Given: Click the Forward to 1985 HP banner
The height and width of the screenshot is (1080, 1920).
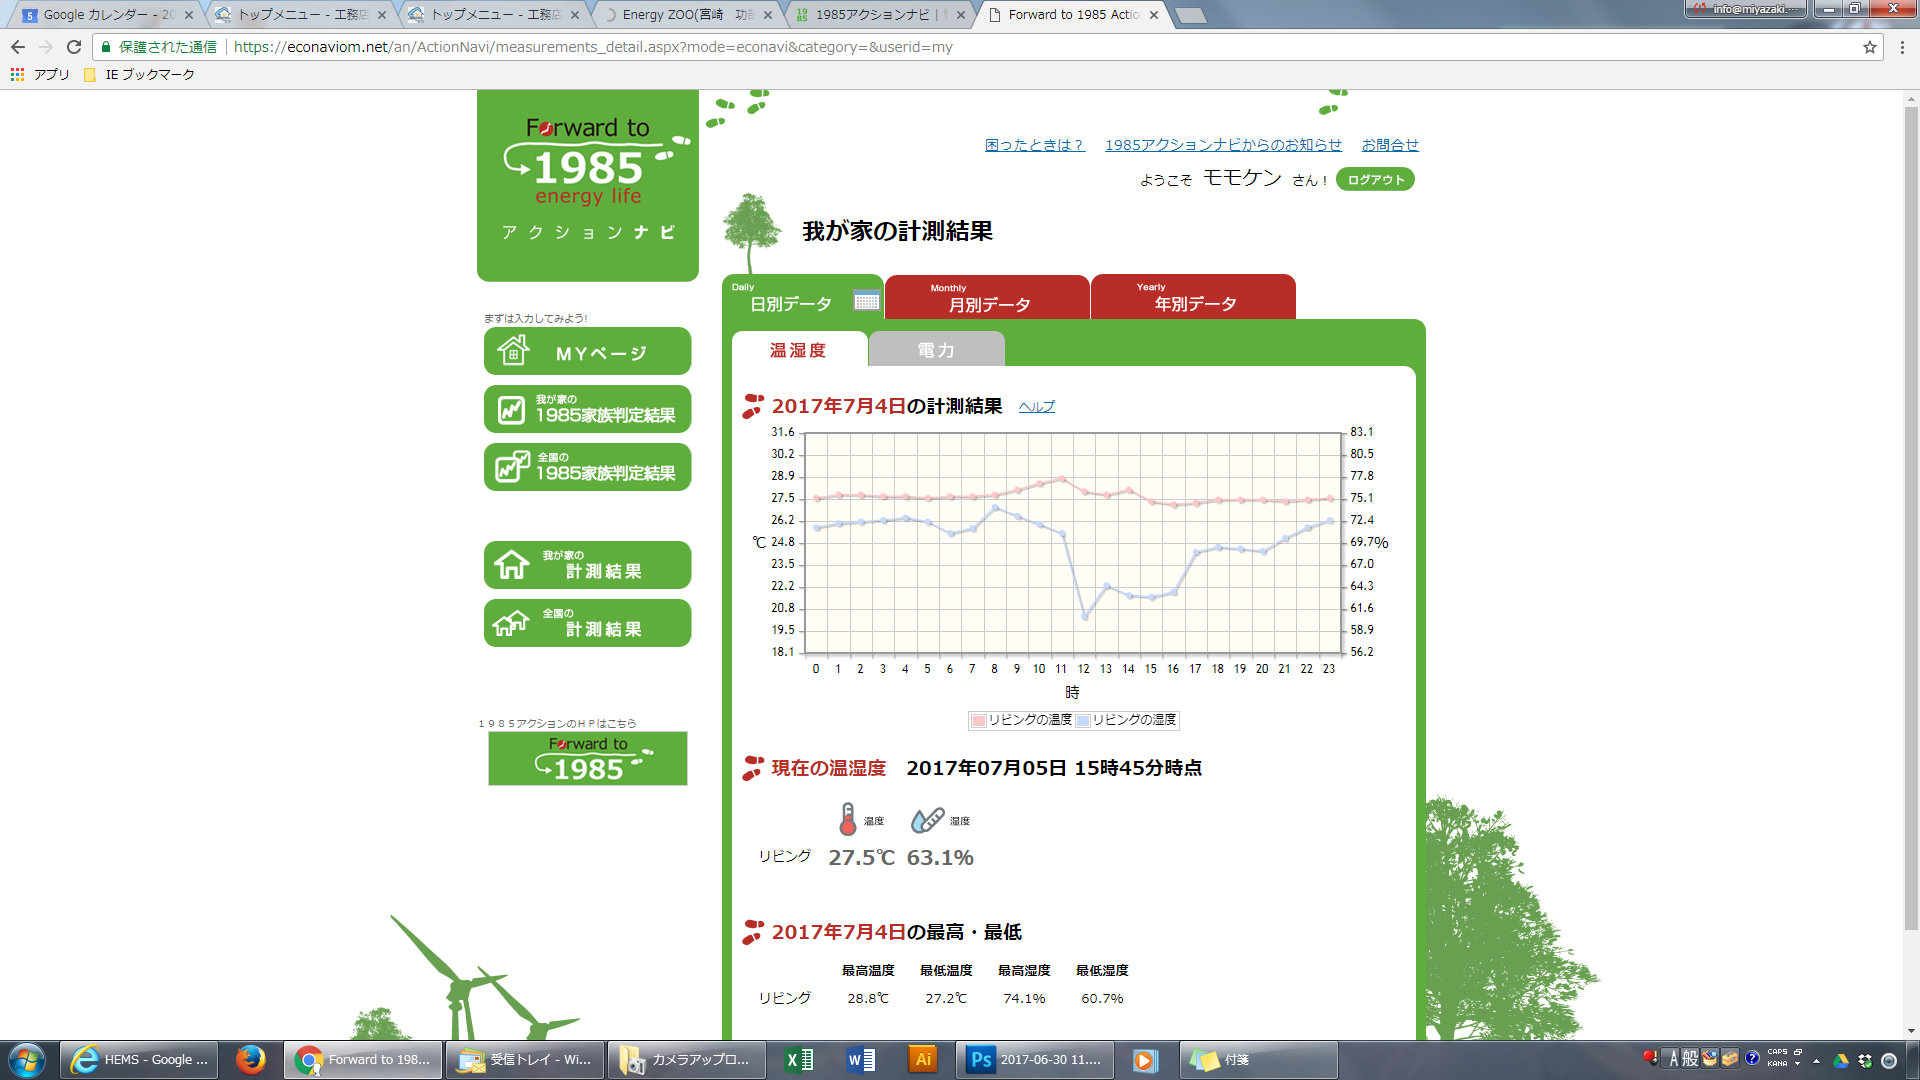Looking at the screenshot, I should (x=588, y=758).
